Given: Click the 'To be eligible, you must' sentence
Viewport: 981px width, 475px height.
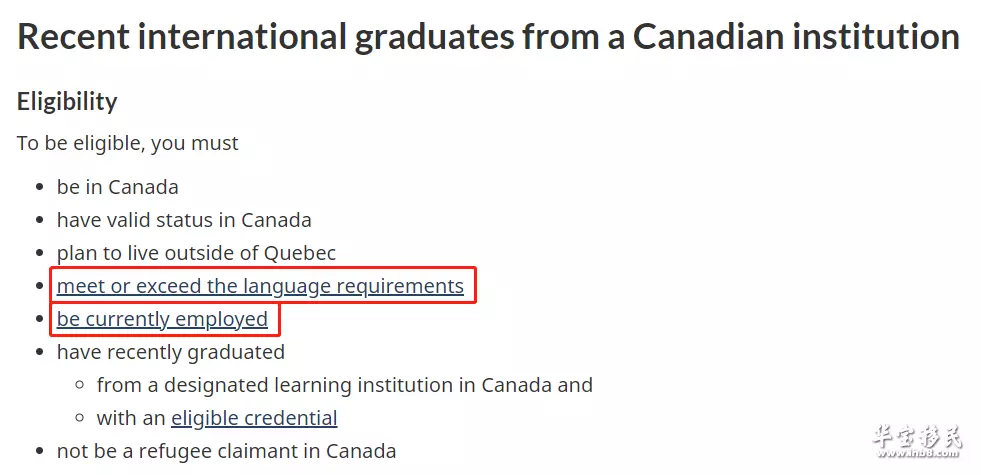Looking at the screenshot, I should point(128,143).
